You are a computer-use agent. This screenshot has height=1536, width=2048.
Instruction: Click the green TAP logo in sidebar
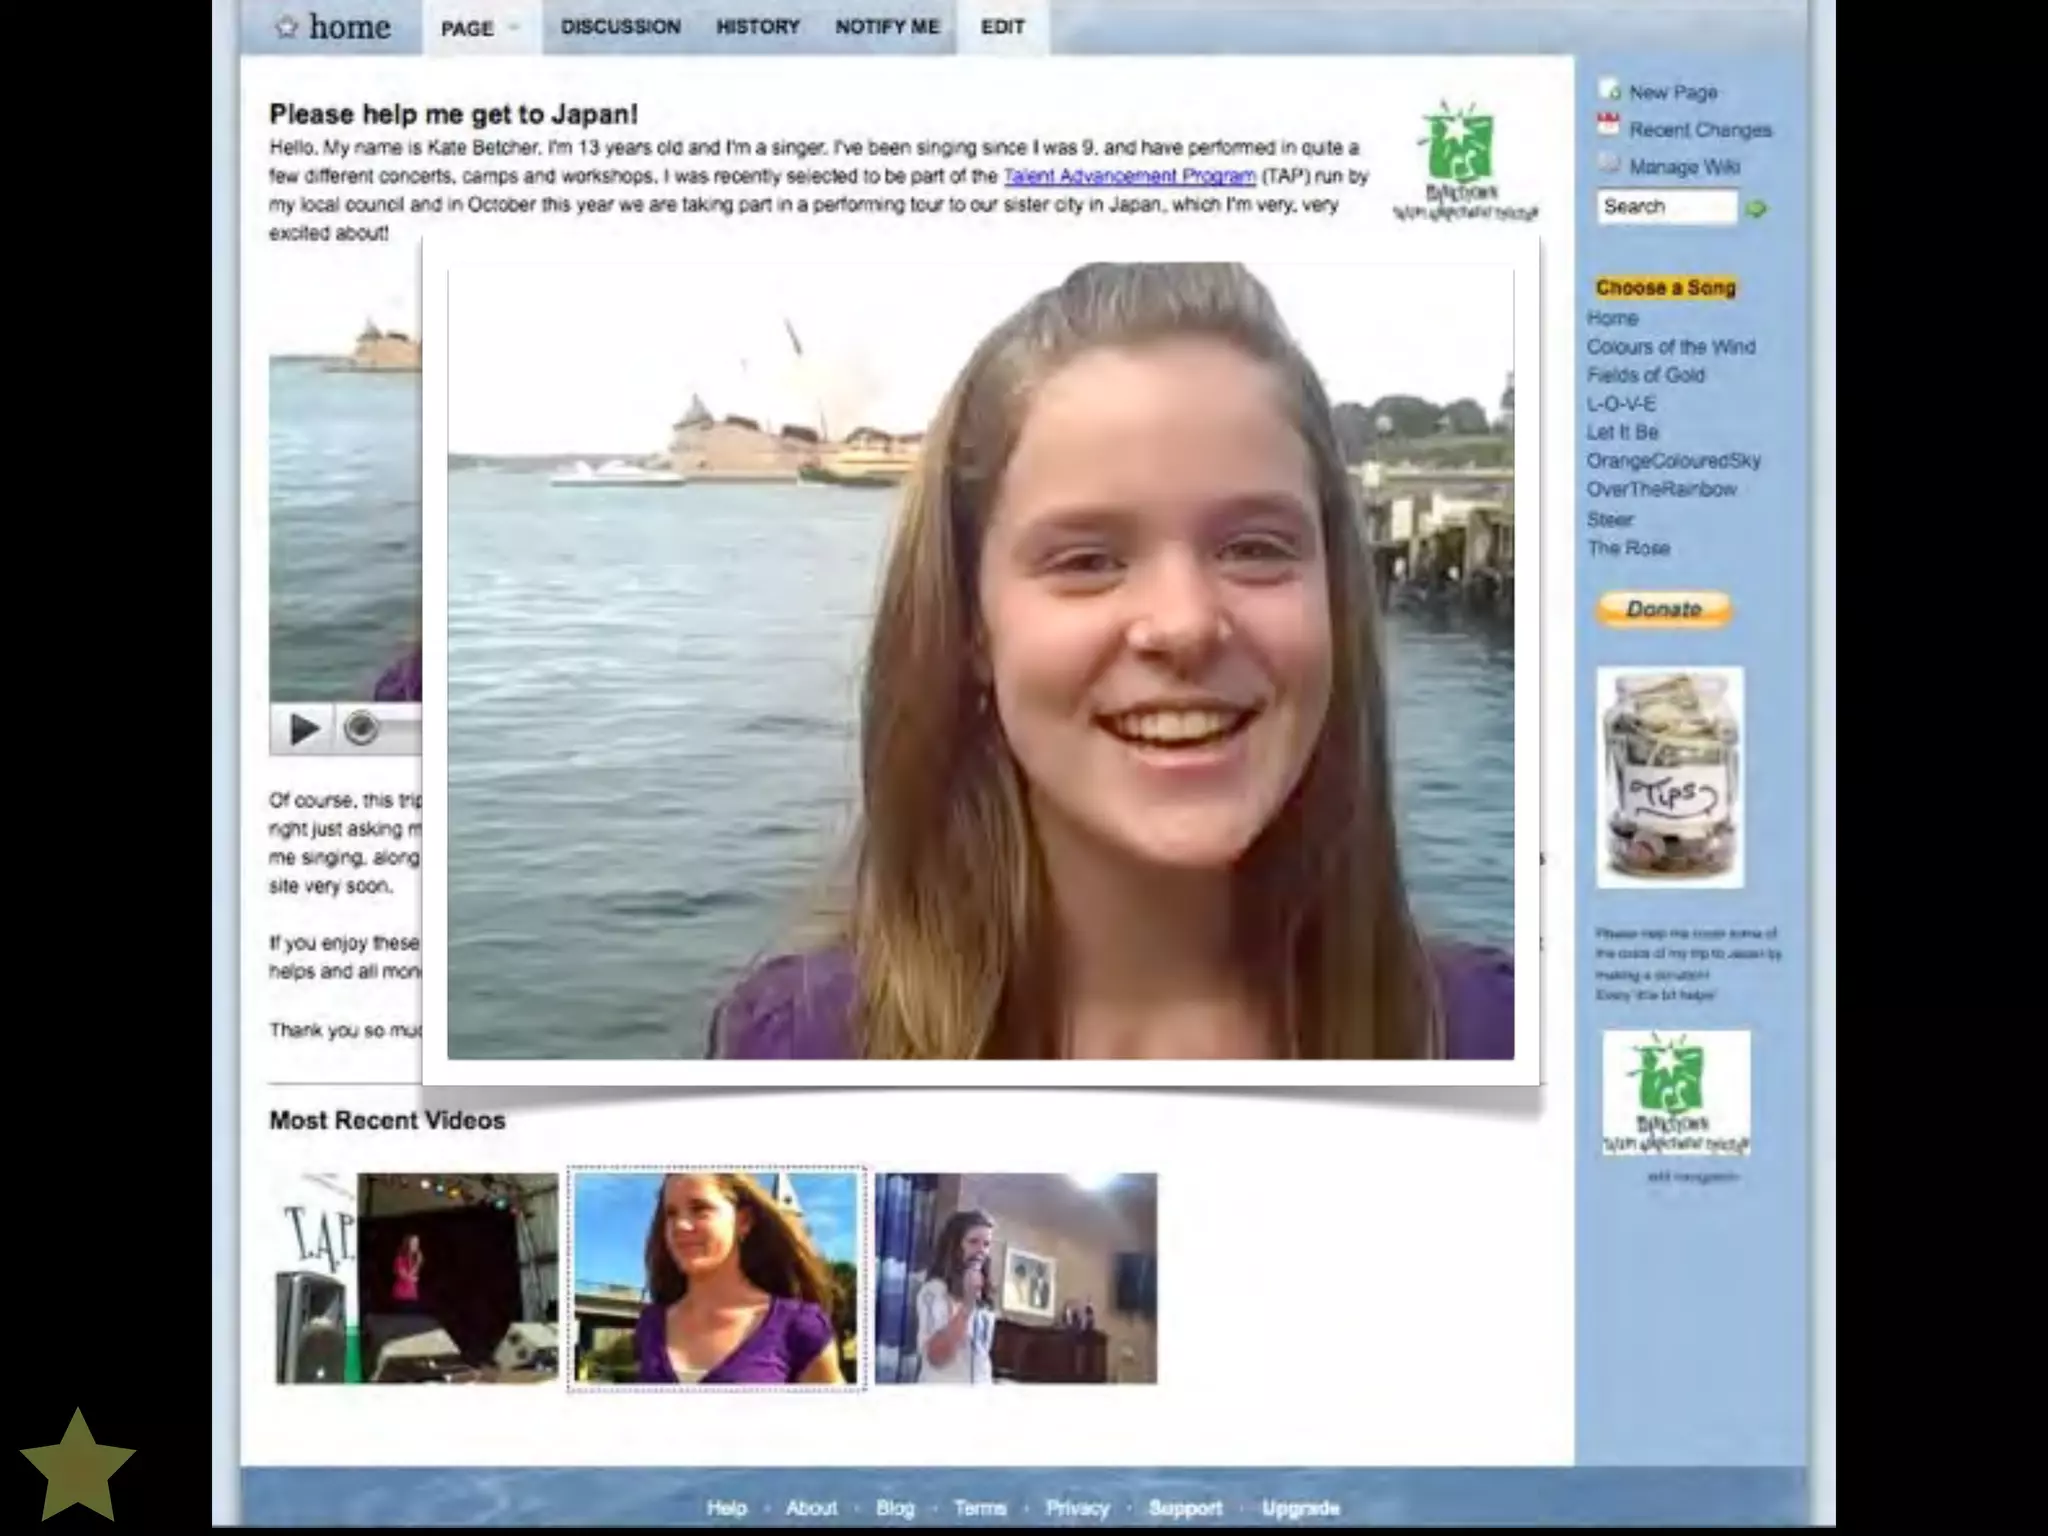click(x=1676, y=1095)
